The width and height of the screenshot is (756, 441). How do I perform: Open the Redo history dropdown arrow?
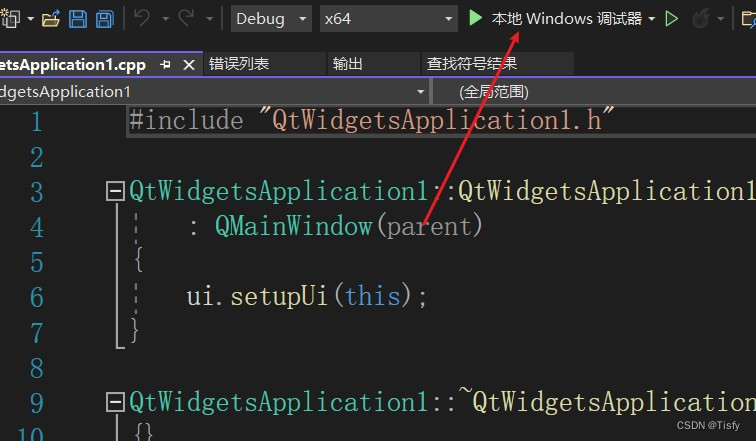pos(210,19)
